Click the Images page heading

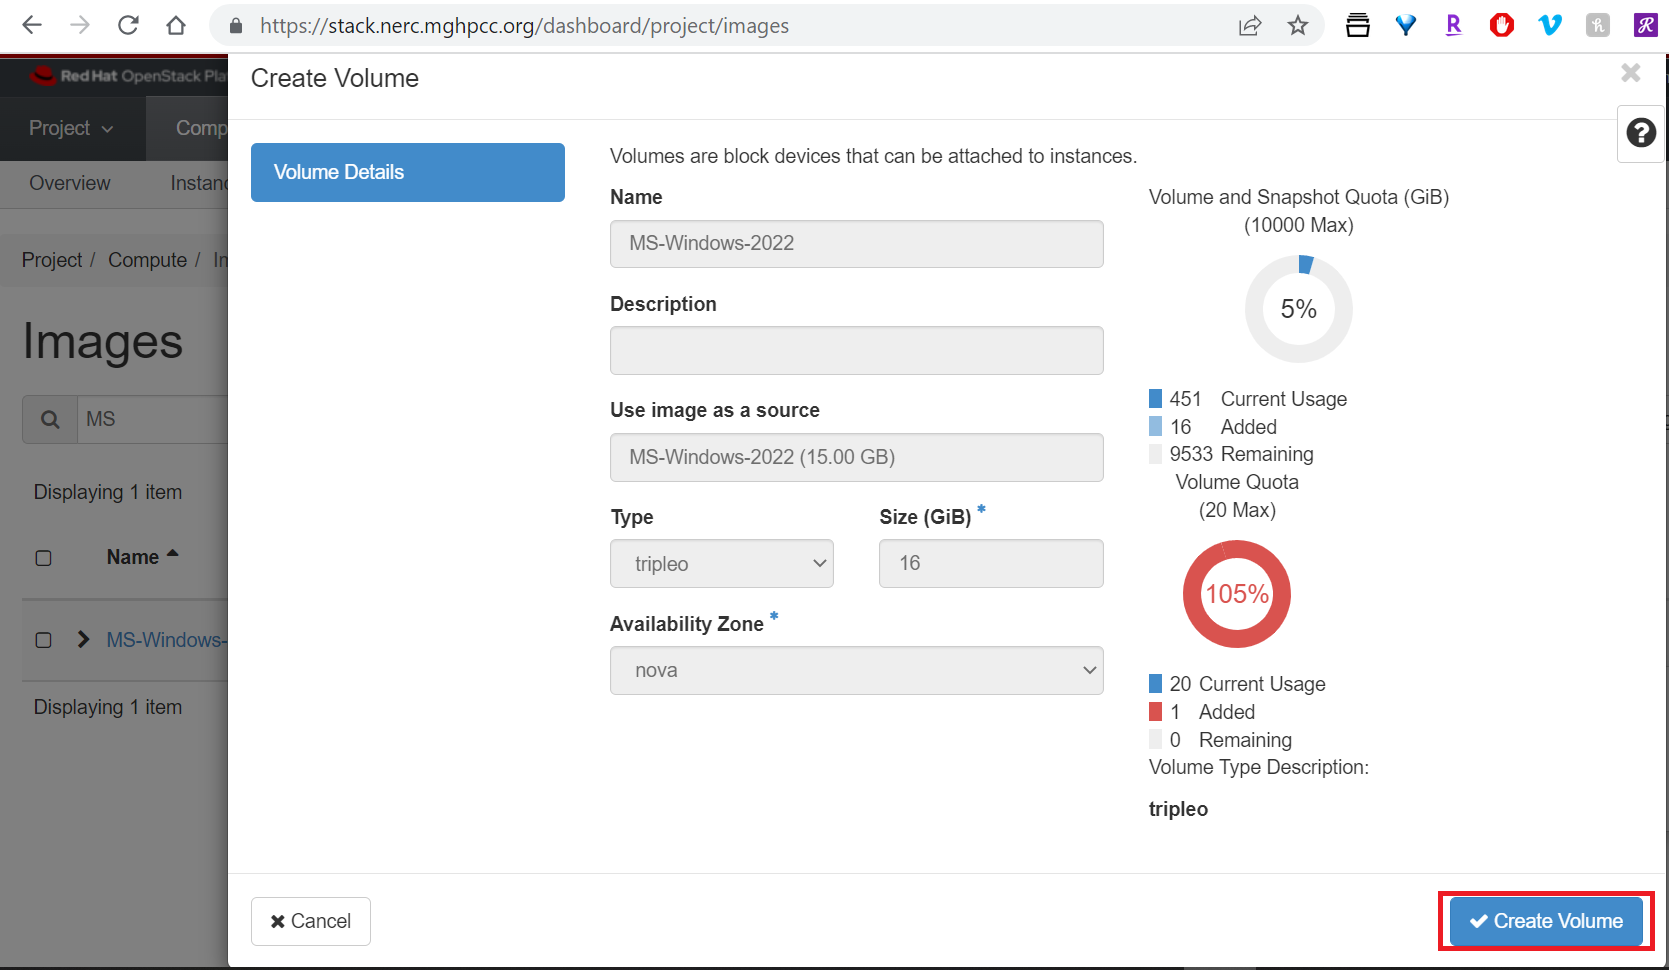pyautogui.click(x=103, y=342)
